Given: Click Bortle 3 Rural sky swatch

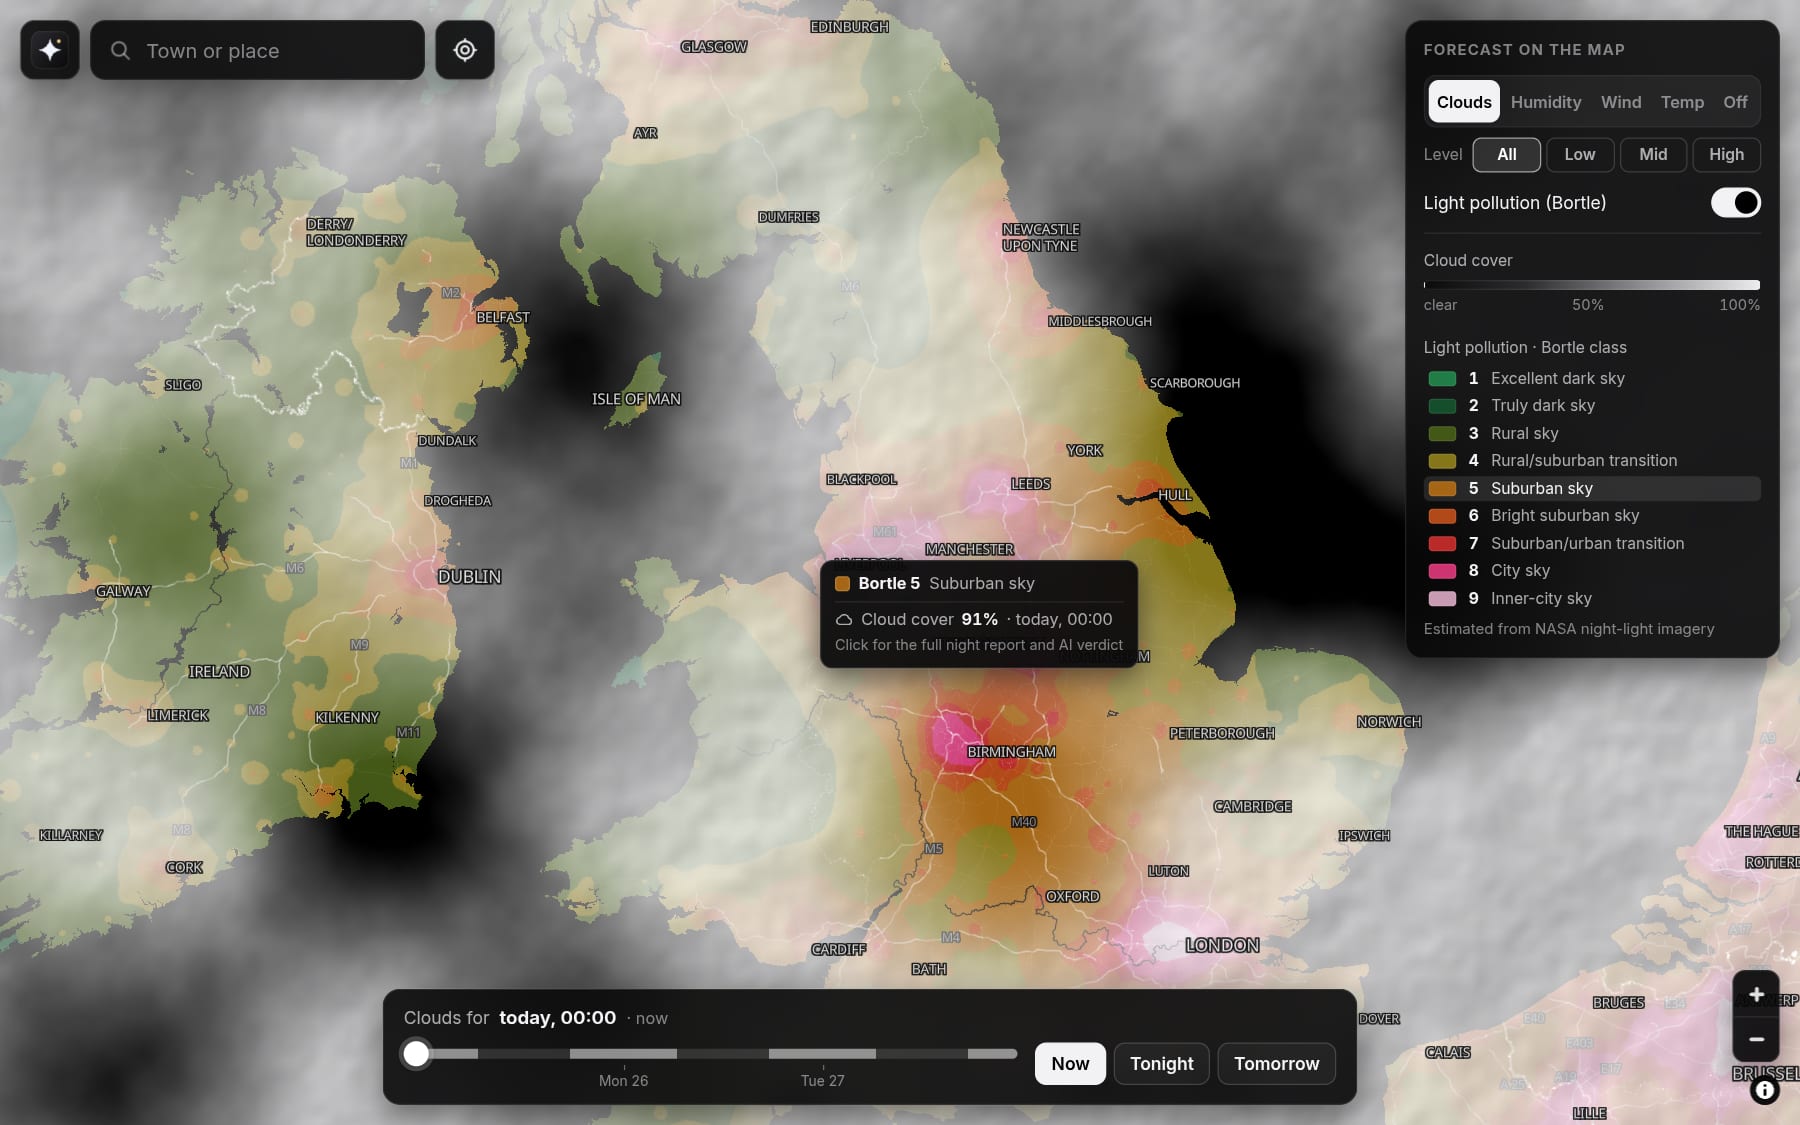Looking at the screenshot, I should point(1442,433).
